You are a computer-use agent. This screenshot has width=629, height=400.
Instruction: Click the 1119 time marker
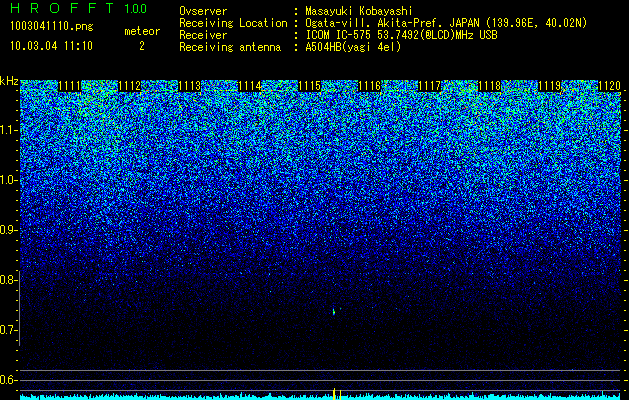[x=550, y=86]
